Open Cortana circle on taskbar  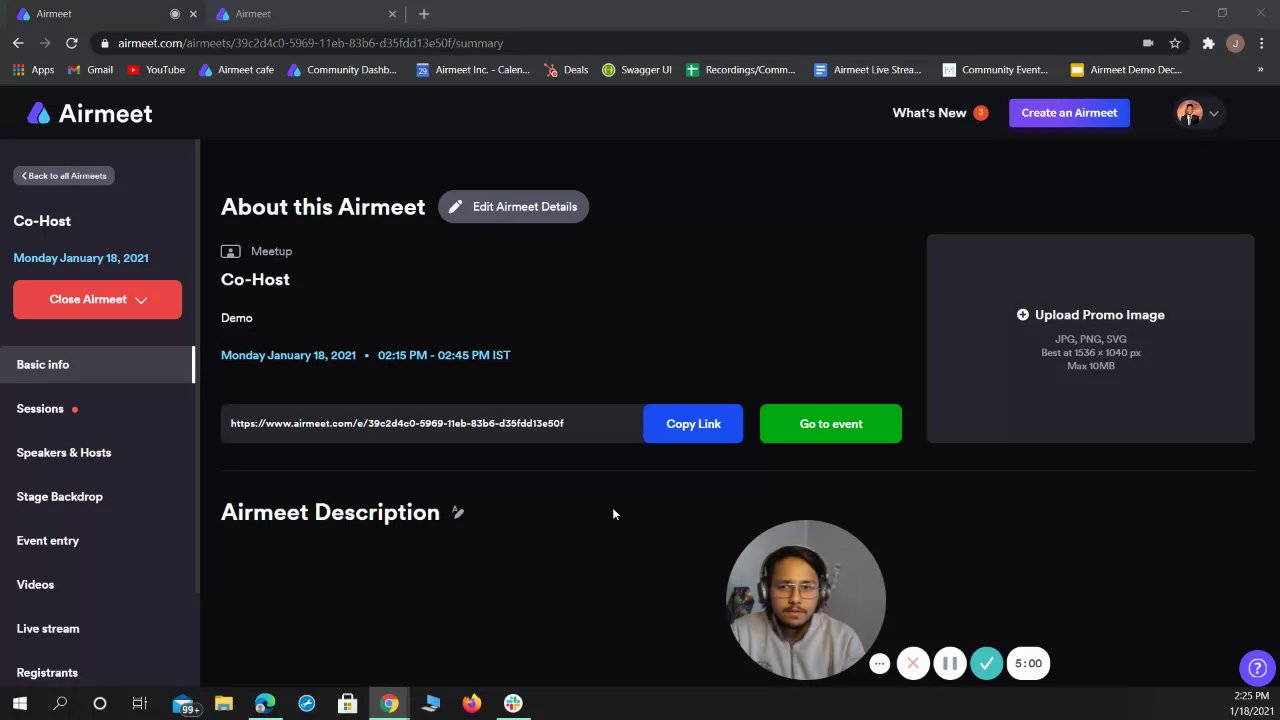(x=100, y=703)
